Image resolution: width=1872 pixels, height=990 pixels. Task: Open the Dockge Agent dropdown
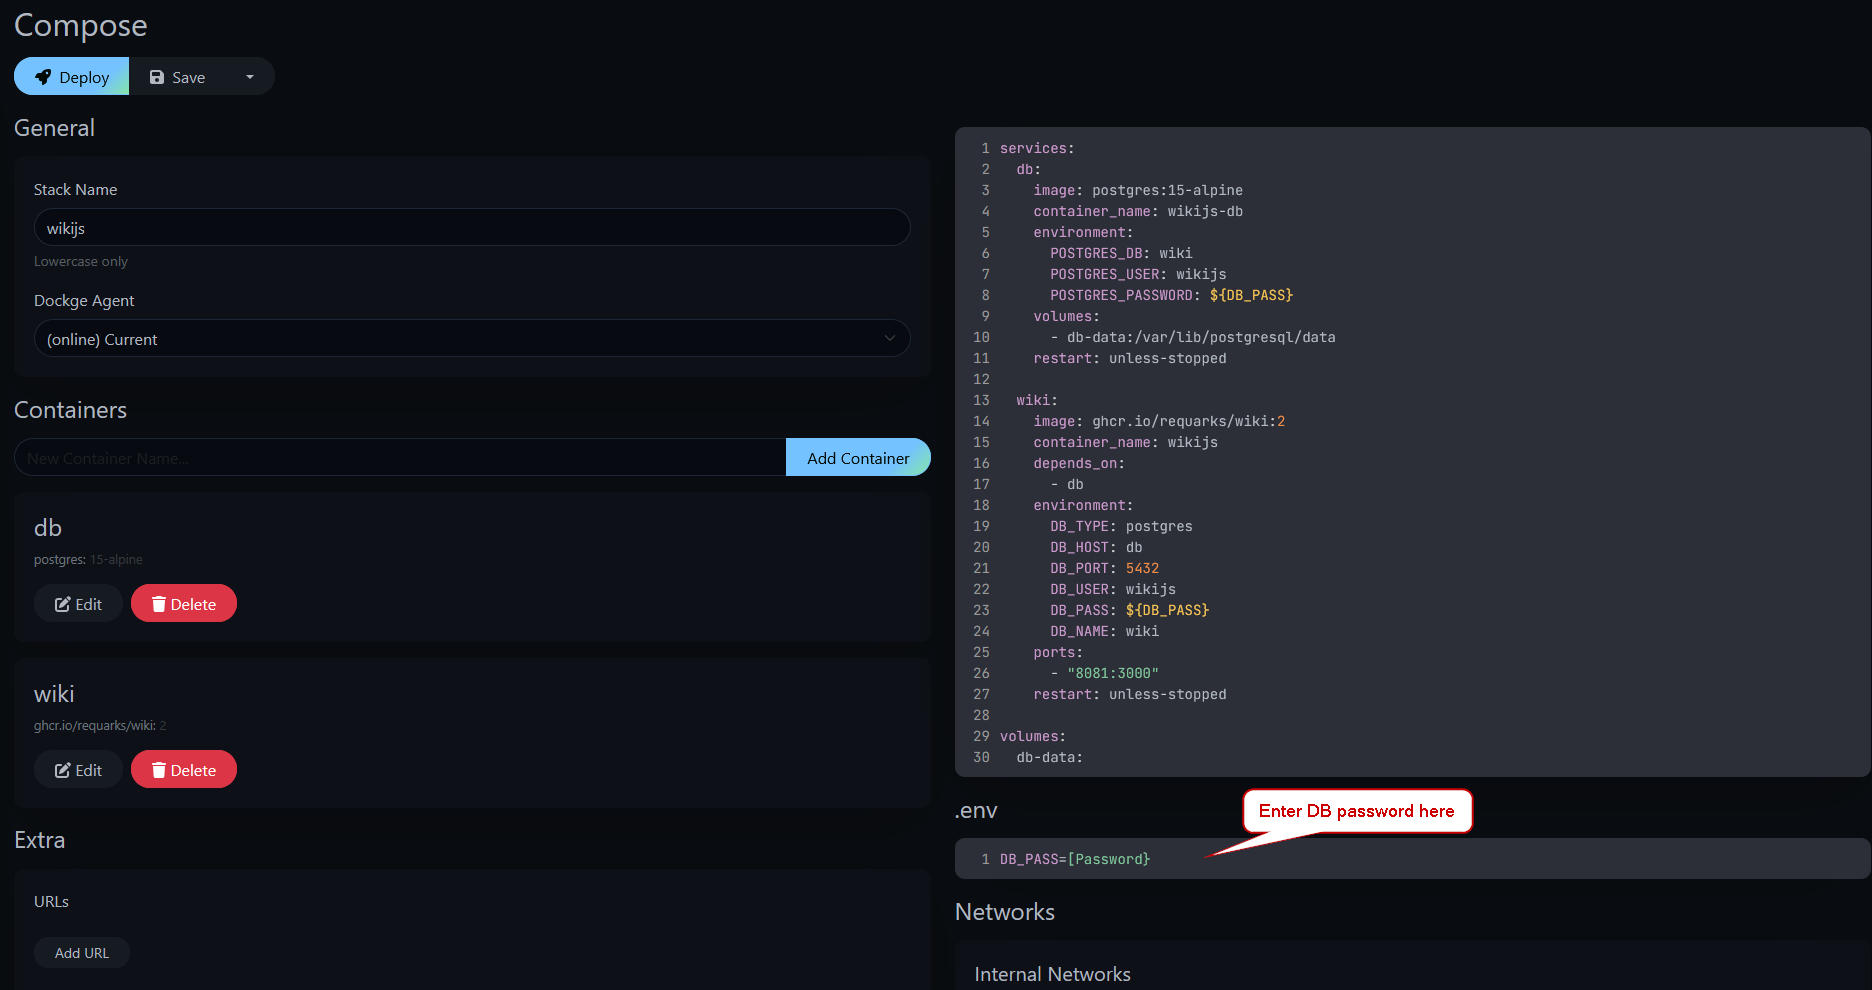coord(472,339)
